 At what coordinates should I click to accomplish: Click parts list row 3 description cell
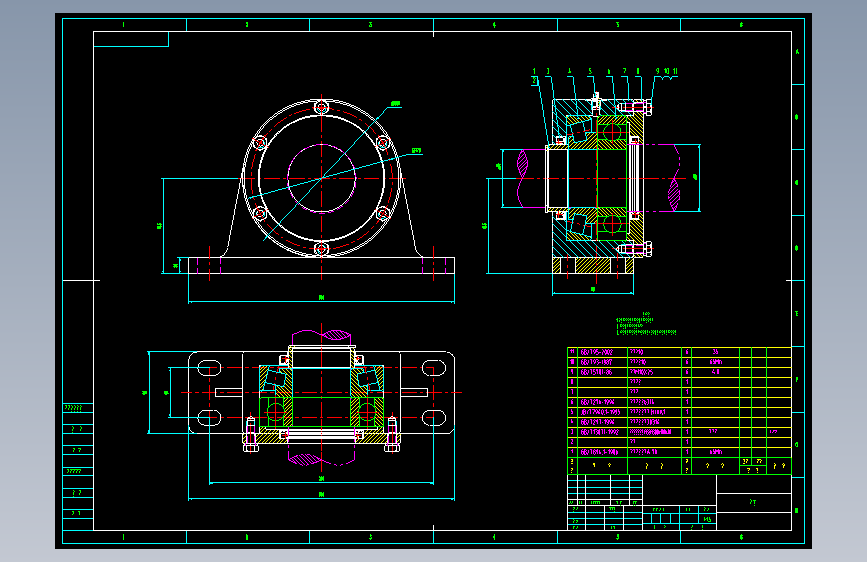[x=654, y=432]
